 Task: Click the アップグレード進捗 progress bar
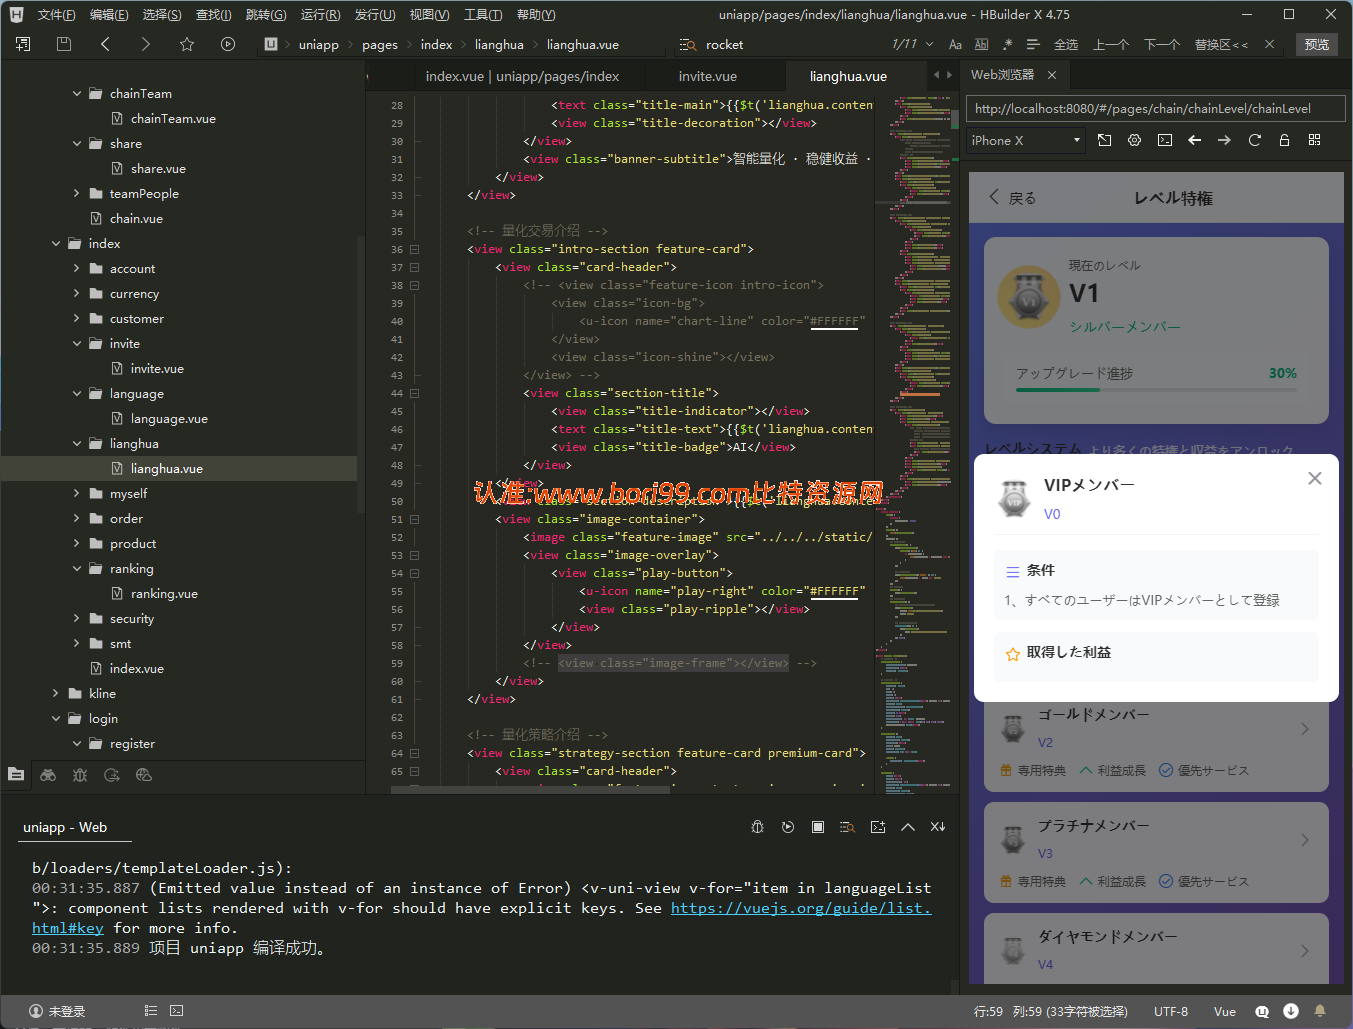[1156, 390]
